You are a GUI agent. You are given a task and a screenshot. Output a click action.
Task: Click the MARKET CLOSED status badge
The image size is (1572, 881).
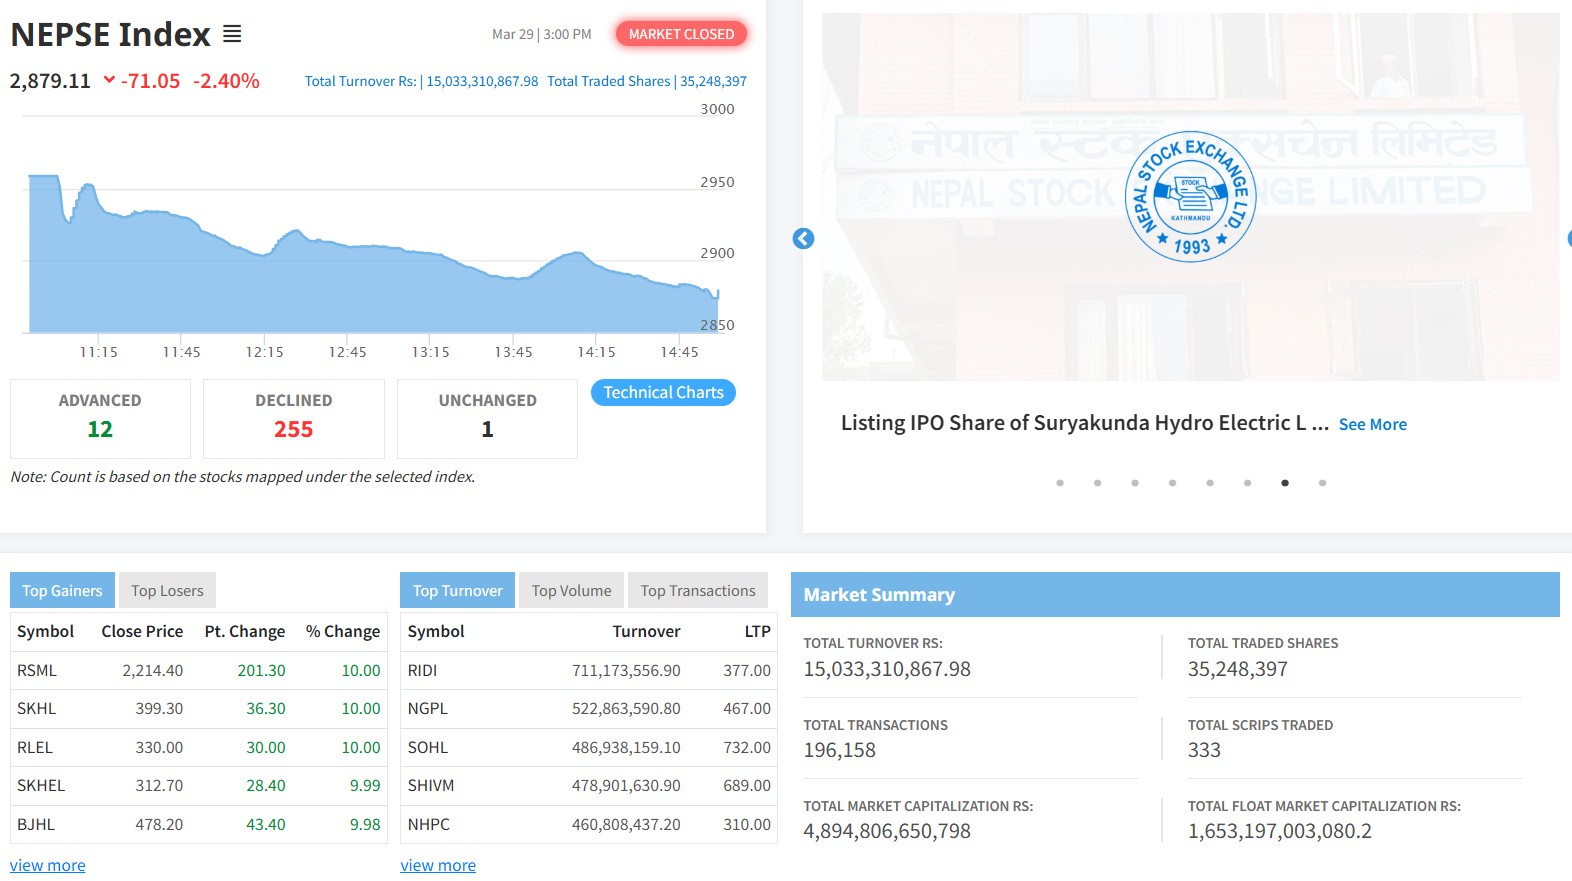[x=681, y=34]
